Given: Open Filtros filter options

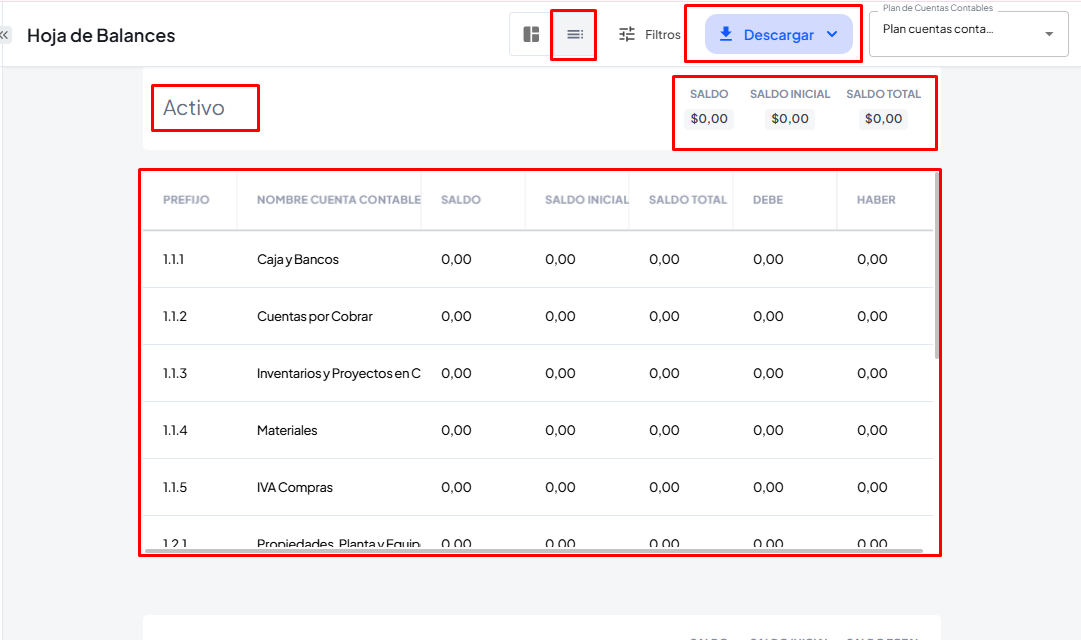Looking at the screenshot, I should point(649,34).
